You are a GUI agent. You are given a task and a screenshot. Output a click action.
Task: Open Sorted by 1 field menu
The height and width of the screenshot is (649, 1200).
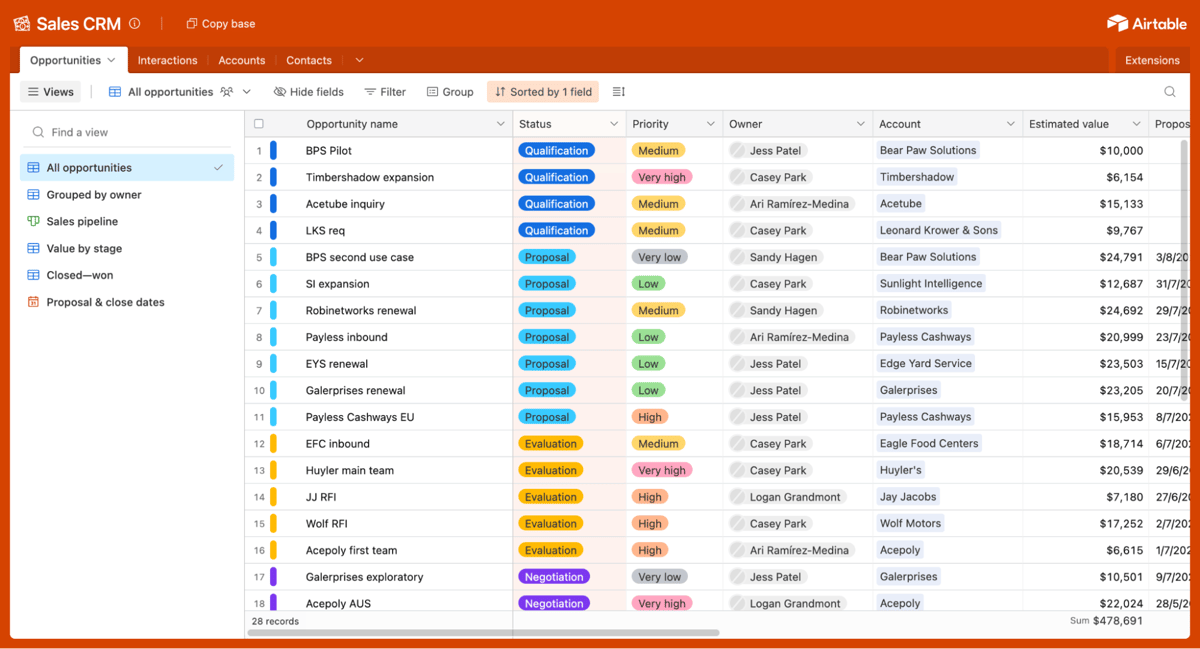click(543, 92)
